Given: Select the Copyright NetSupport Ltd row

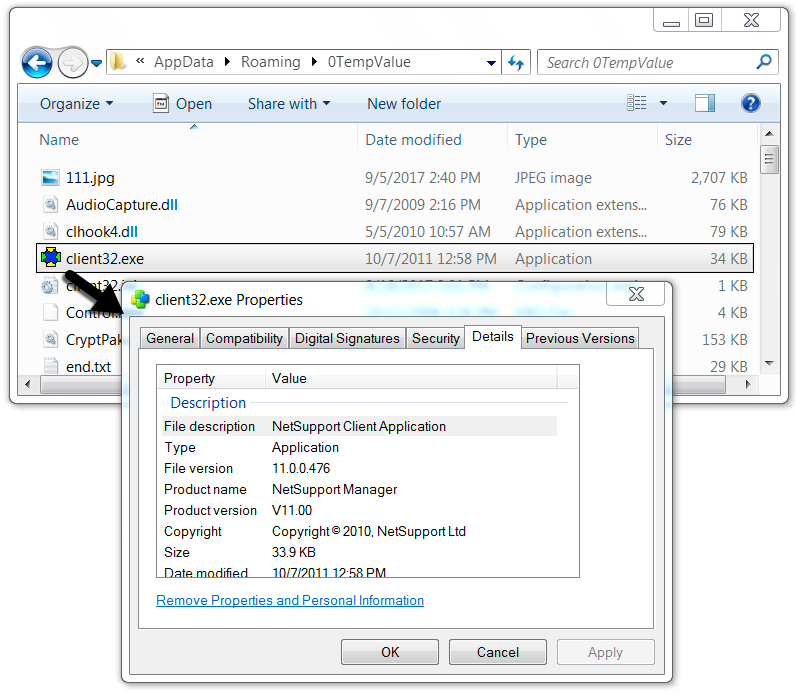Looking at the screenshot, I should (x=359, y=531).
